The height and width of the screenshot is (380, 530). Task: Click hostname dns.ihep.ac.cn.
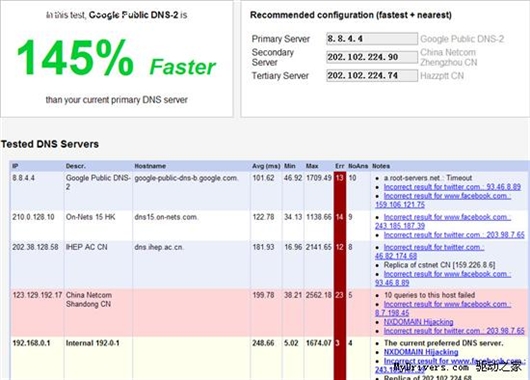coord(159,247)
